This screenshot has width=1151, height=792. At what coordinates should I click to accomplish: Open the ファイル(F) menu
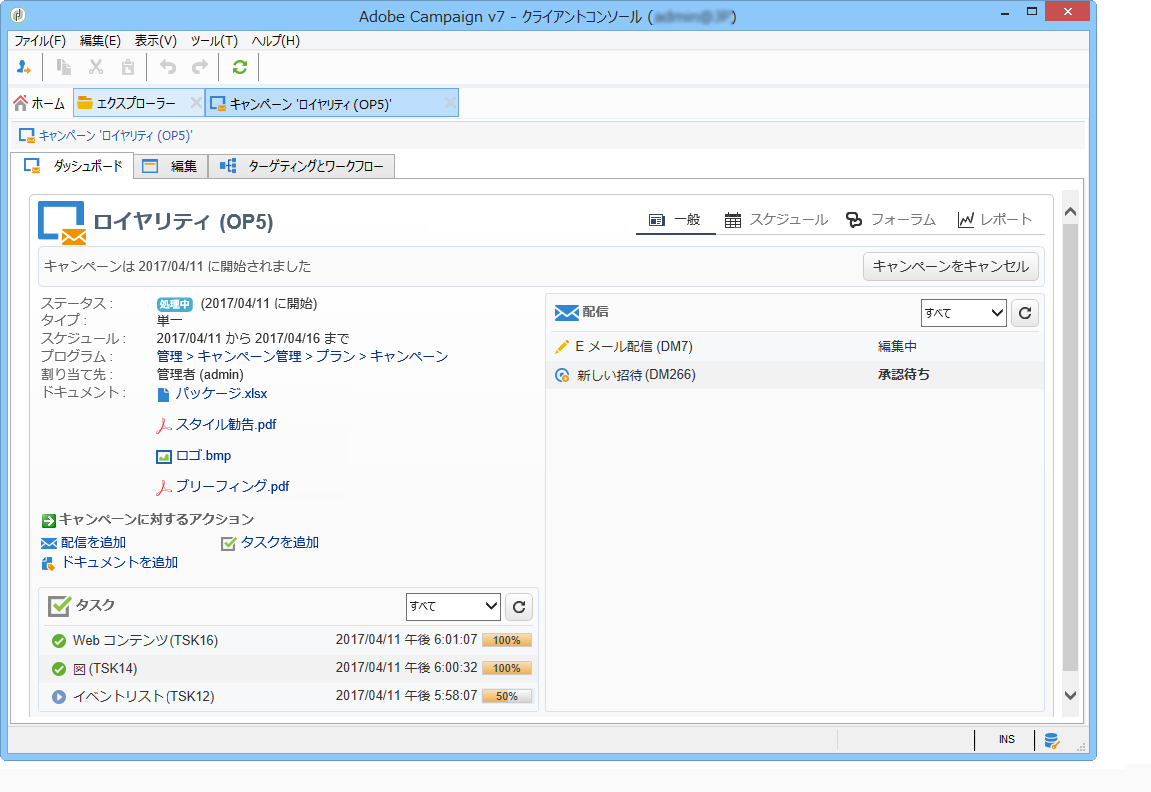(x=40, y=41)
